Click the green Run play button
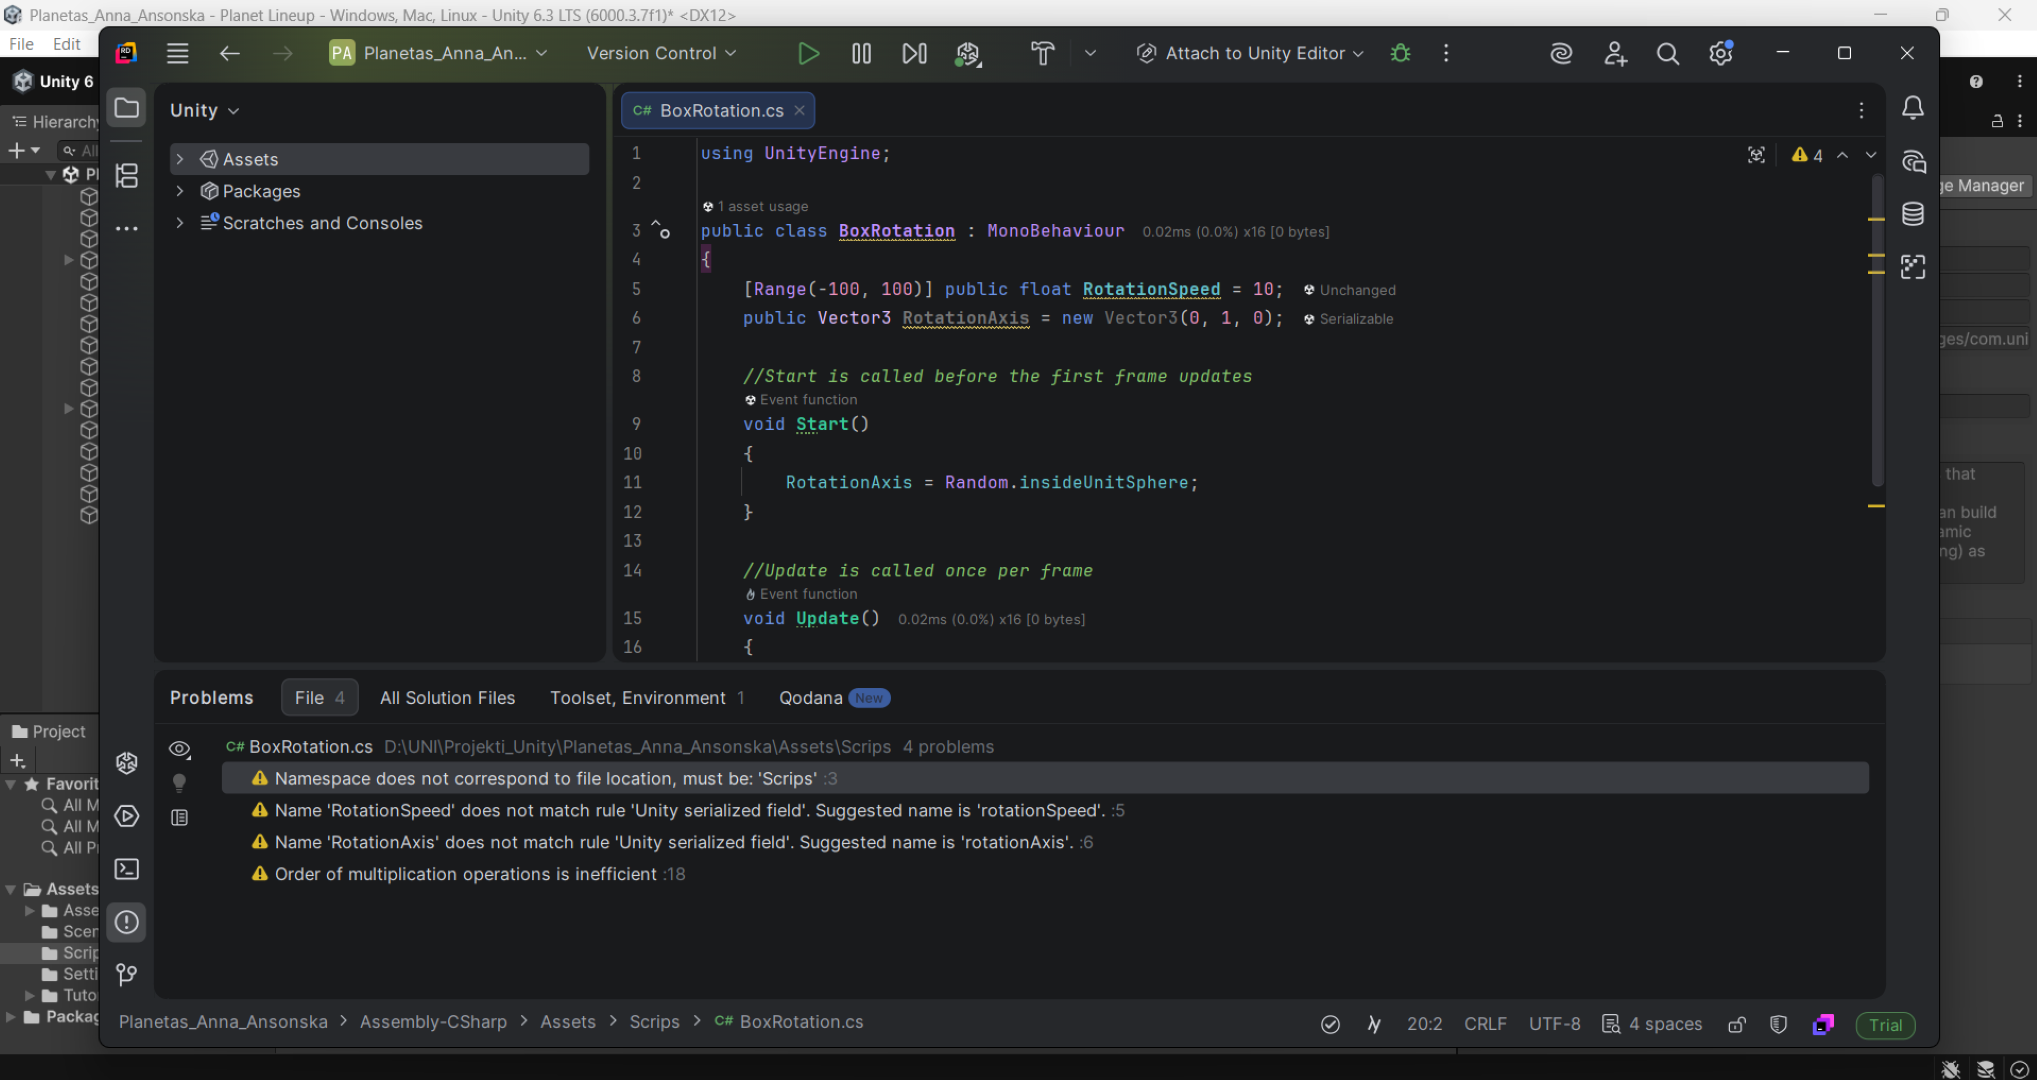Image resolution: width=2037 pixels, height=1080 pixels. pos(808,54)
